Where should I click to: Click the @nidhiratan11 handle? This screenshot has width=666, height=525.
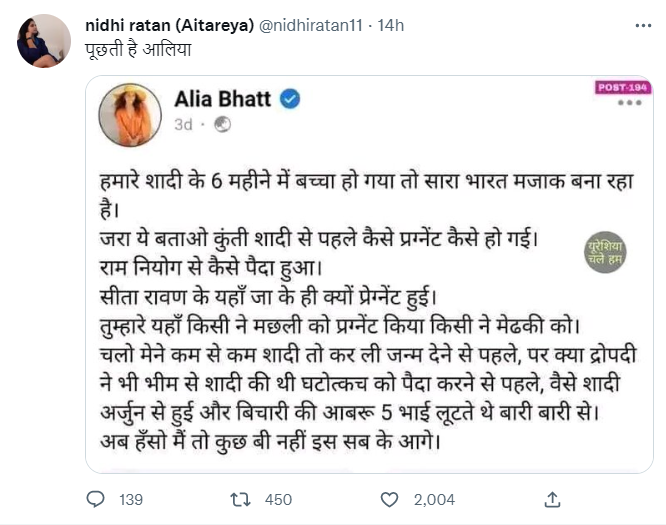tap(309, 24)
